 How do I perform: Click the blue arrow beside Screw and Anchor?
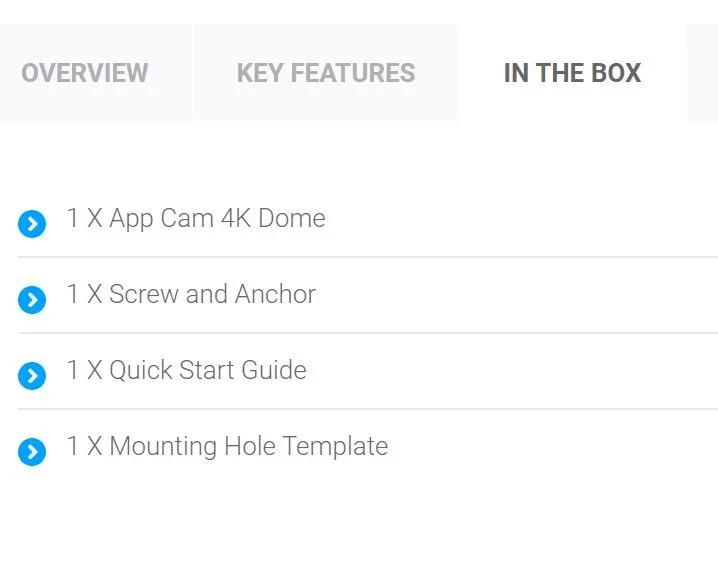[32, 300]
